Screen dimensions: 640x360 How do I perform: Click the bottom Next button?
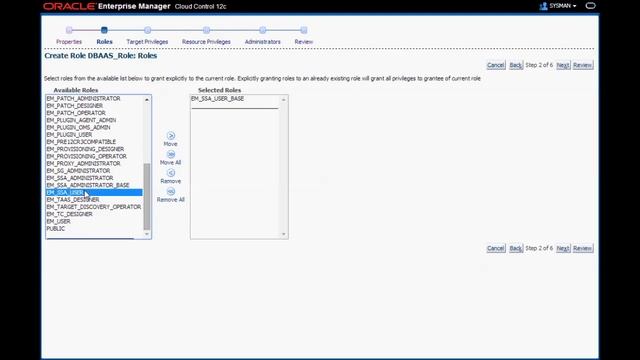coord(563,248)
